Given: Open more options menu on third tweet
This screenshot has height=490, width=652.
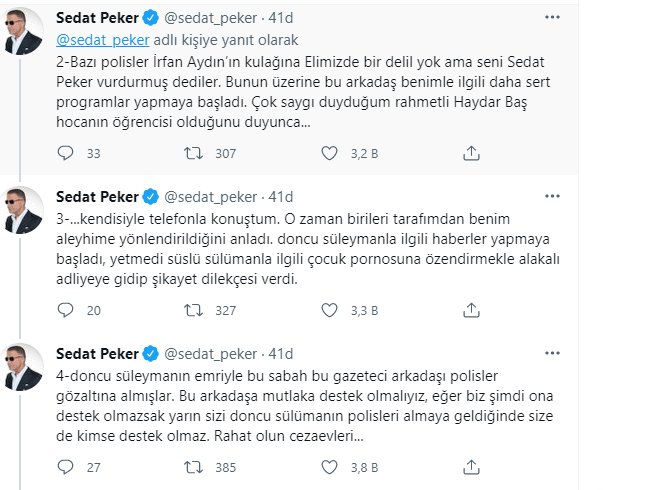Looking at the screenshot, I should click(552, 353).
